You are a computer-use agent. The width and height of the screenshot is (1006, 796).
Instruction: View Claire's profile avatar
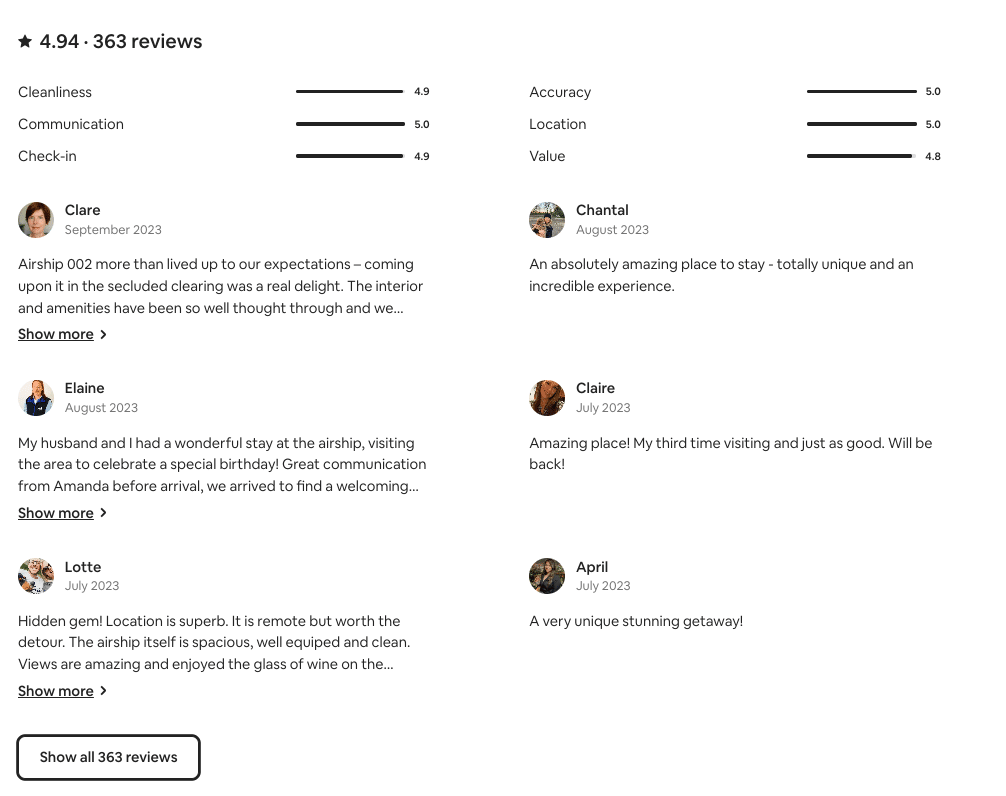(547, 398)
